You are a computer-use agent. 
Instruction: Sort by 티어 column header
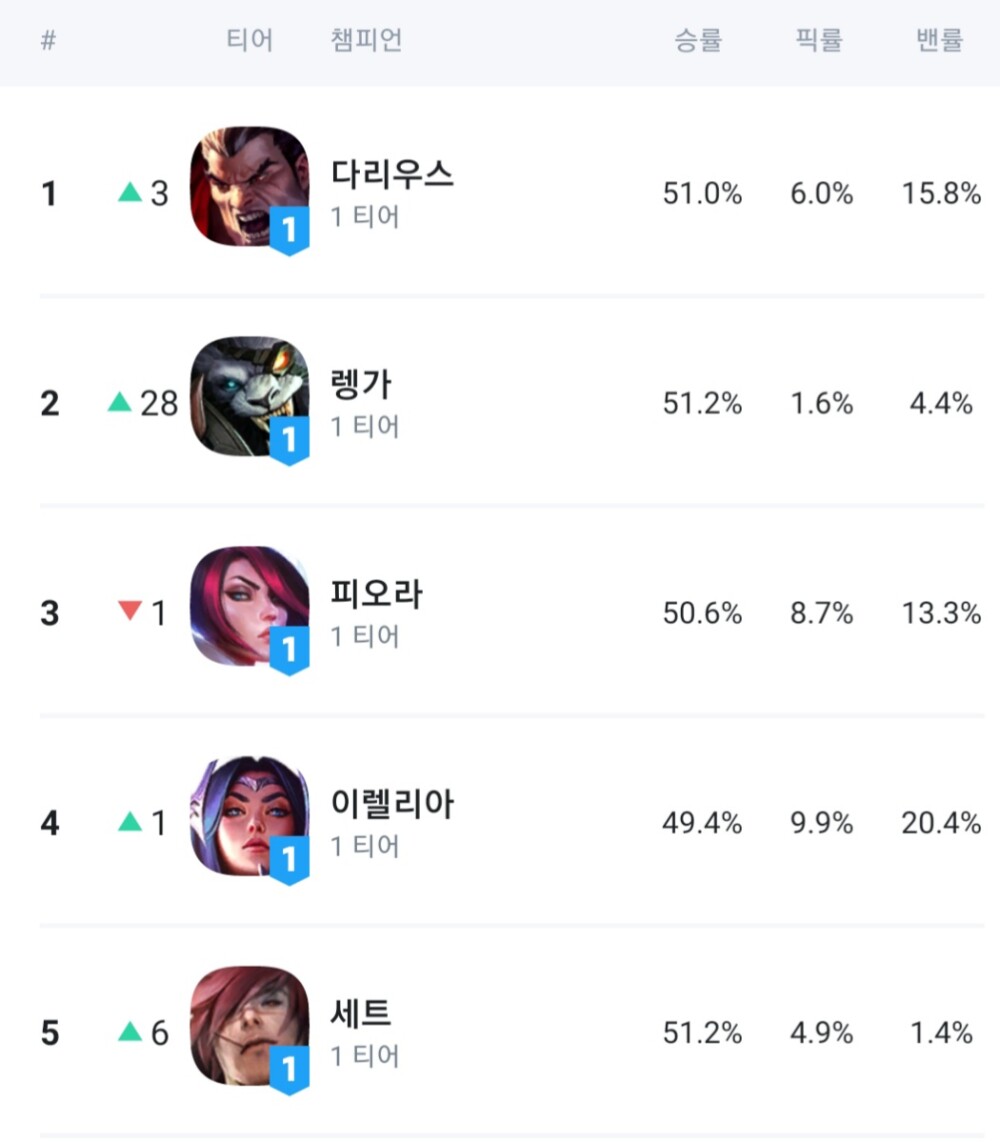[x=250, y=41]
